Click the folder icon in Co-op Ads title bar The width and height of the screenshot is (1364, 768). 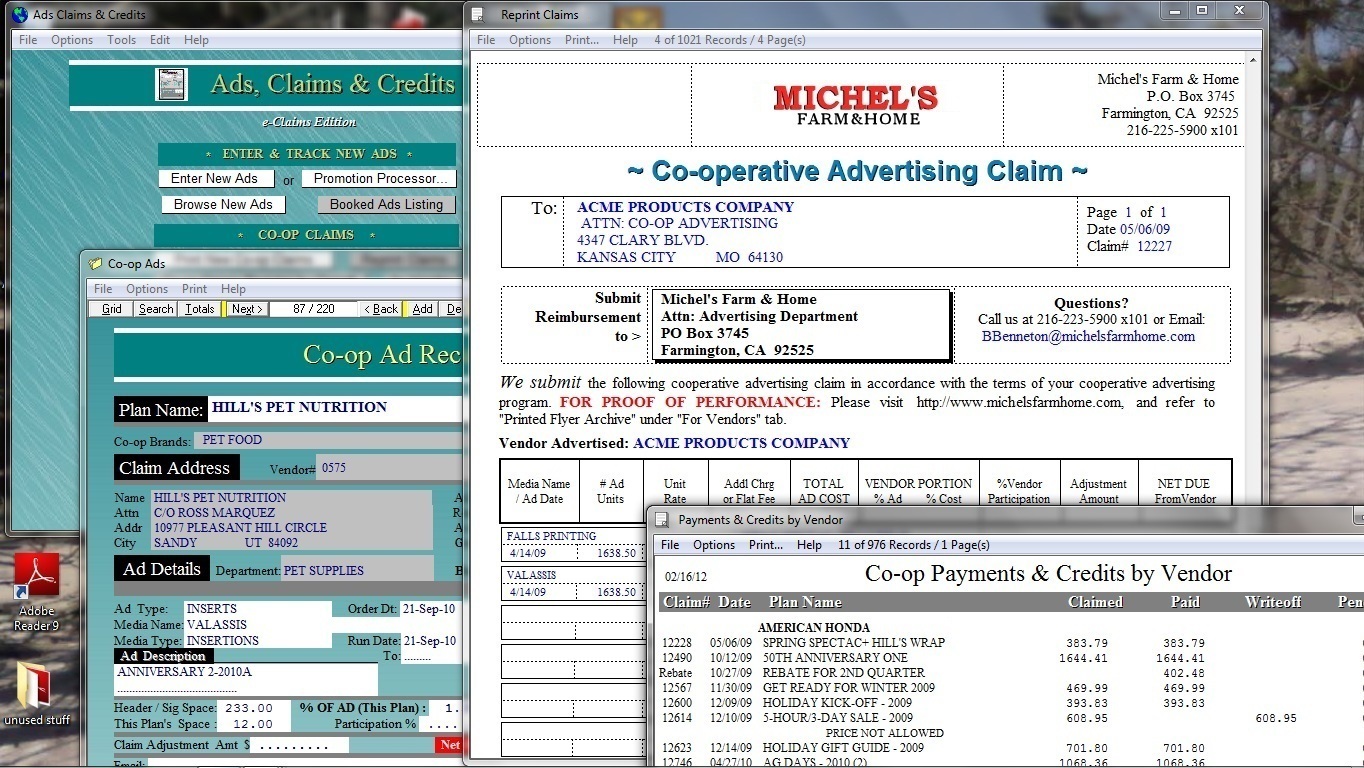pyautogui.click(x=95, y=264)
